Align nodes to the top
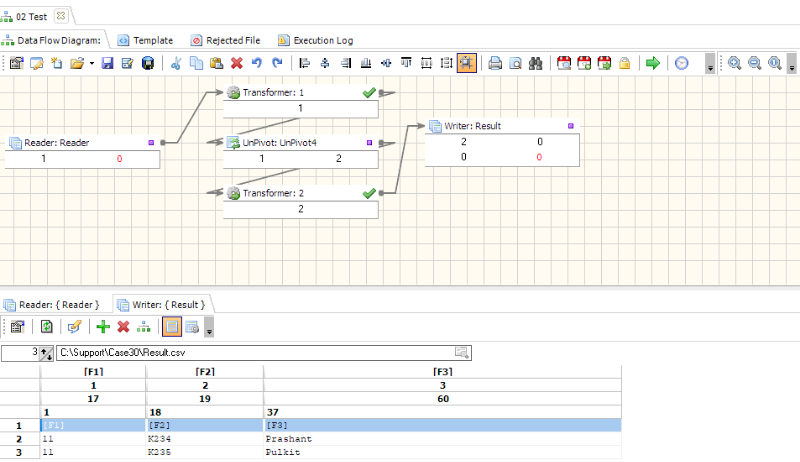Image resolution: width=800 pixels, height=462 pixels. [406, 63]
